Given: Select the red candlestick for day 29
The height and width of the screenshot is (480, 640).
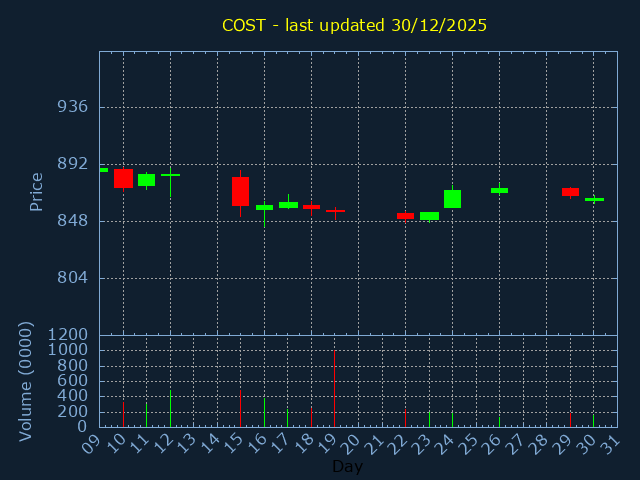Looking at the screenshot, I should pos(571,192).
